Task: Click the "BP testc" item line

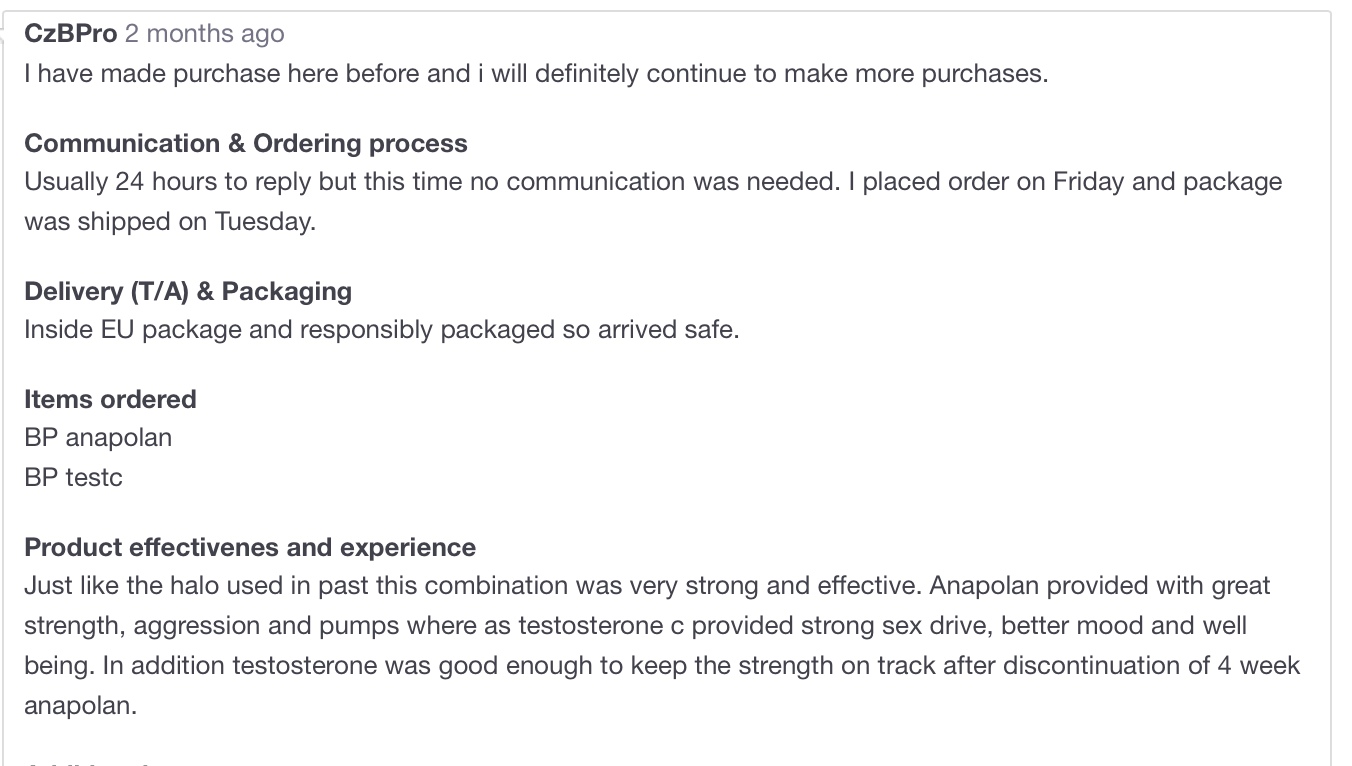Action: pyautogui.click(x=73, y=478)
